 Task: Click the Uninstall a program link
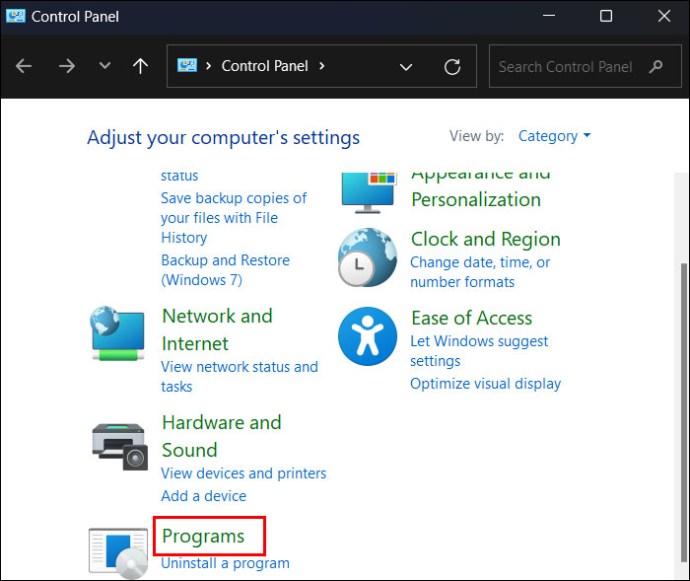(x=225, y=563)
